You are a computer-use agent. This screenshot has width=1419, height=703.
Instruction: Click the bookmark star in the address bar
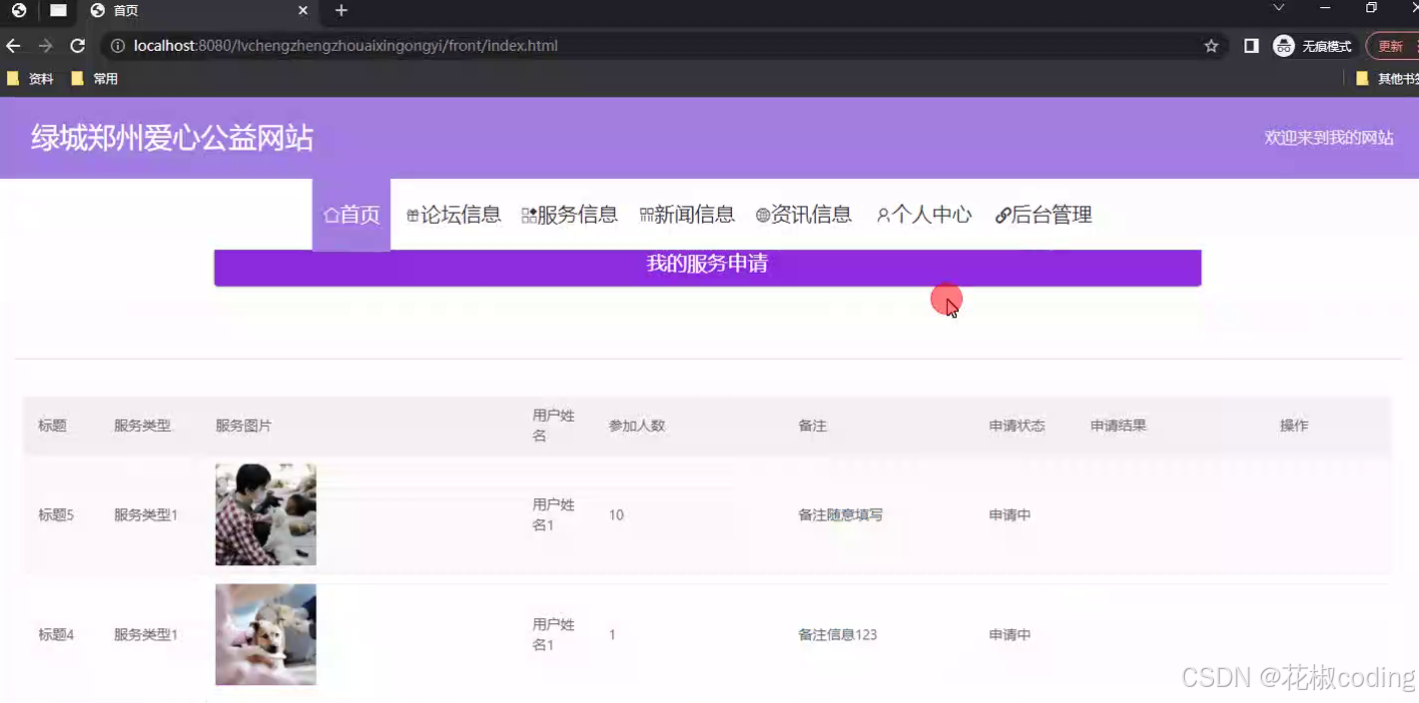point(1211,45)
